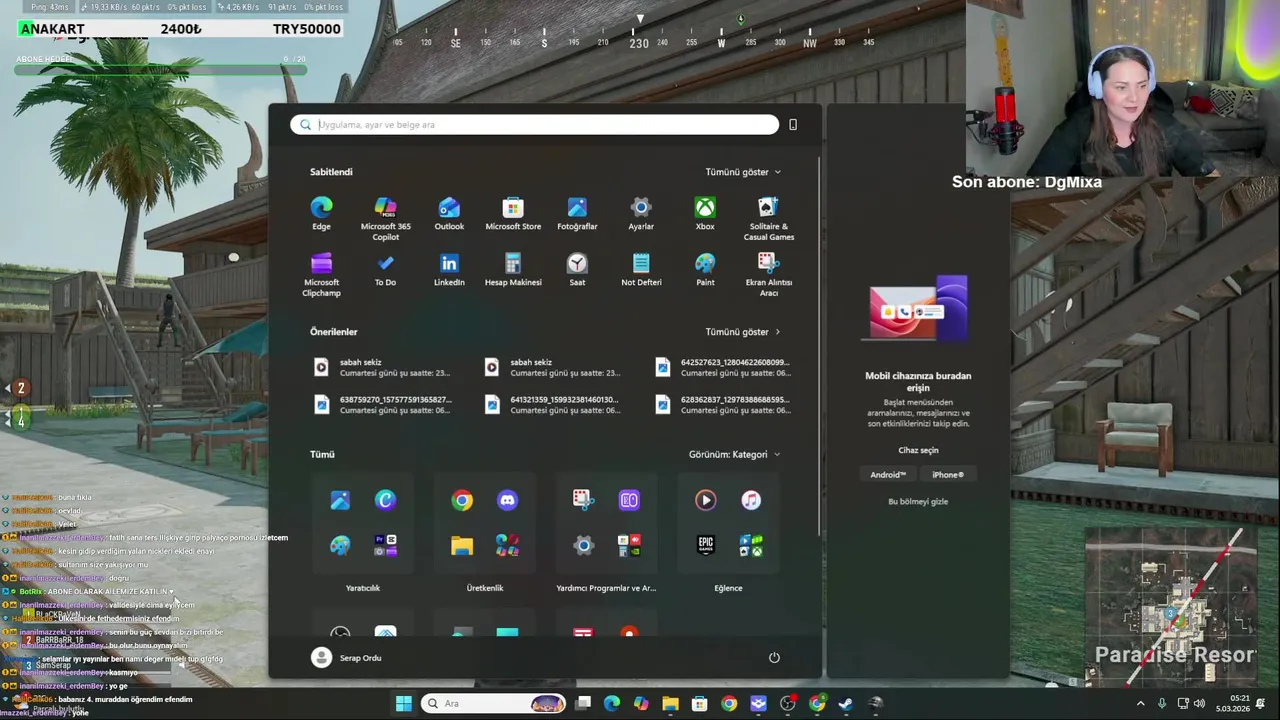Screen dimensions: 1280x720
Task: Open the recommended file 642527623_1280462260809...
Action: click(723, 367)
